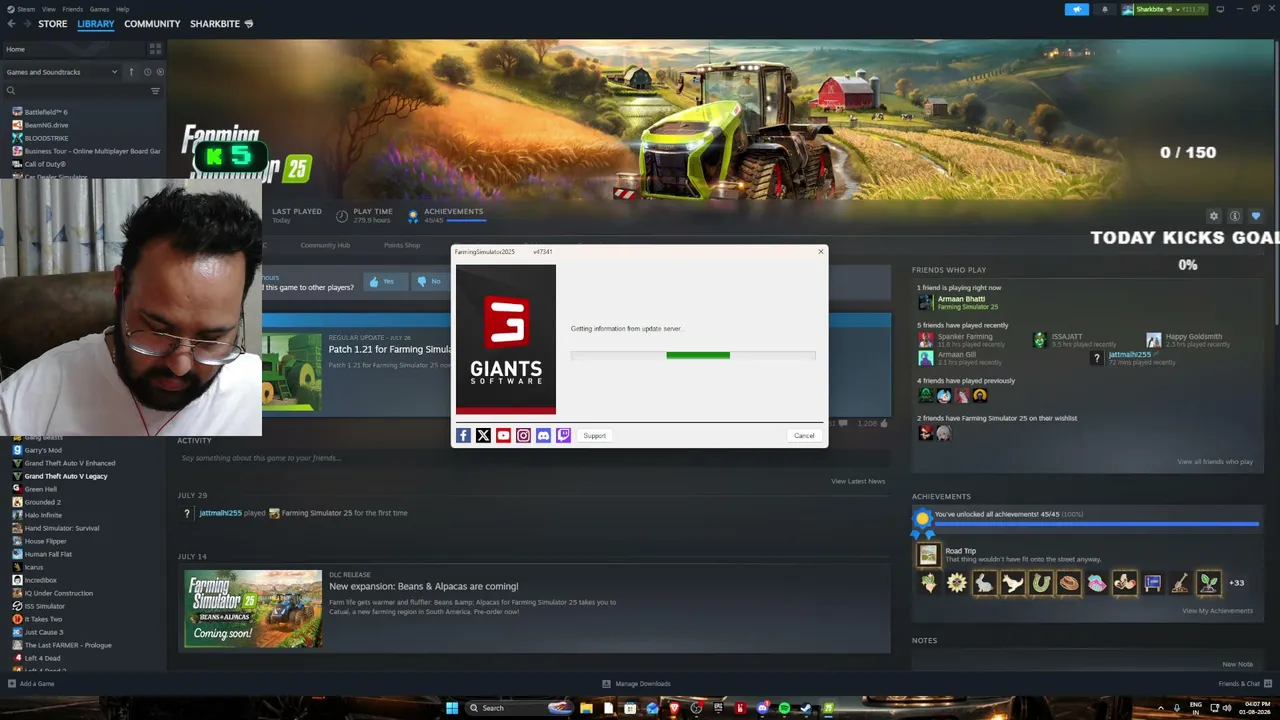
Task: Open YouTube icon in Giants launcher
Action: pos(503,436)
